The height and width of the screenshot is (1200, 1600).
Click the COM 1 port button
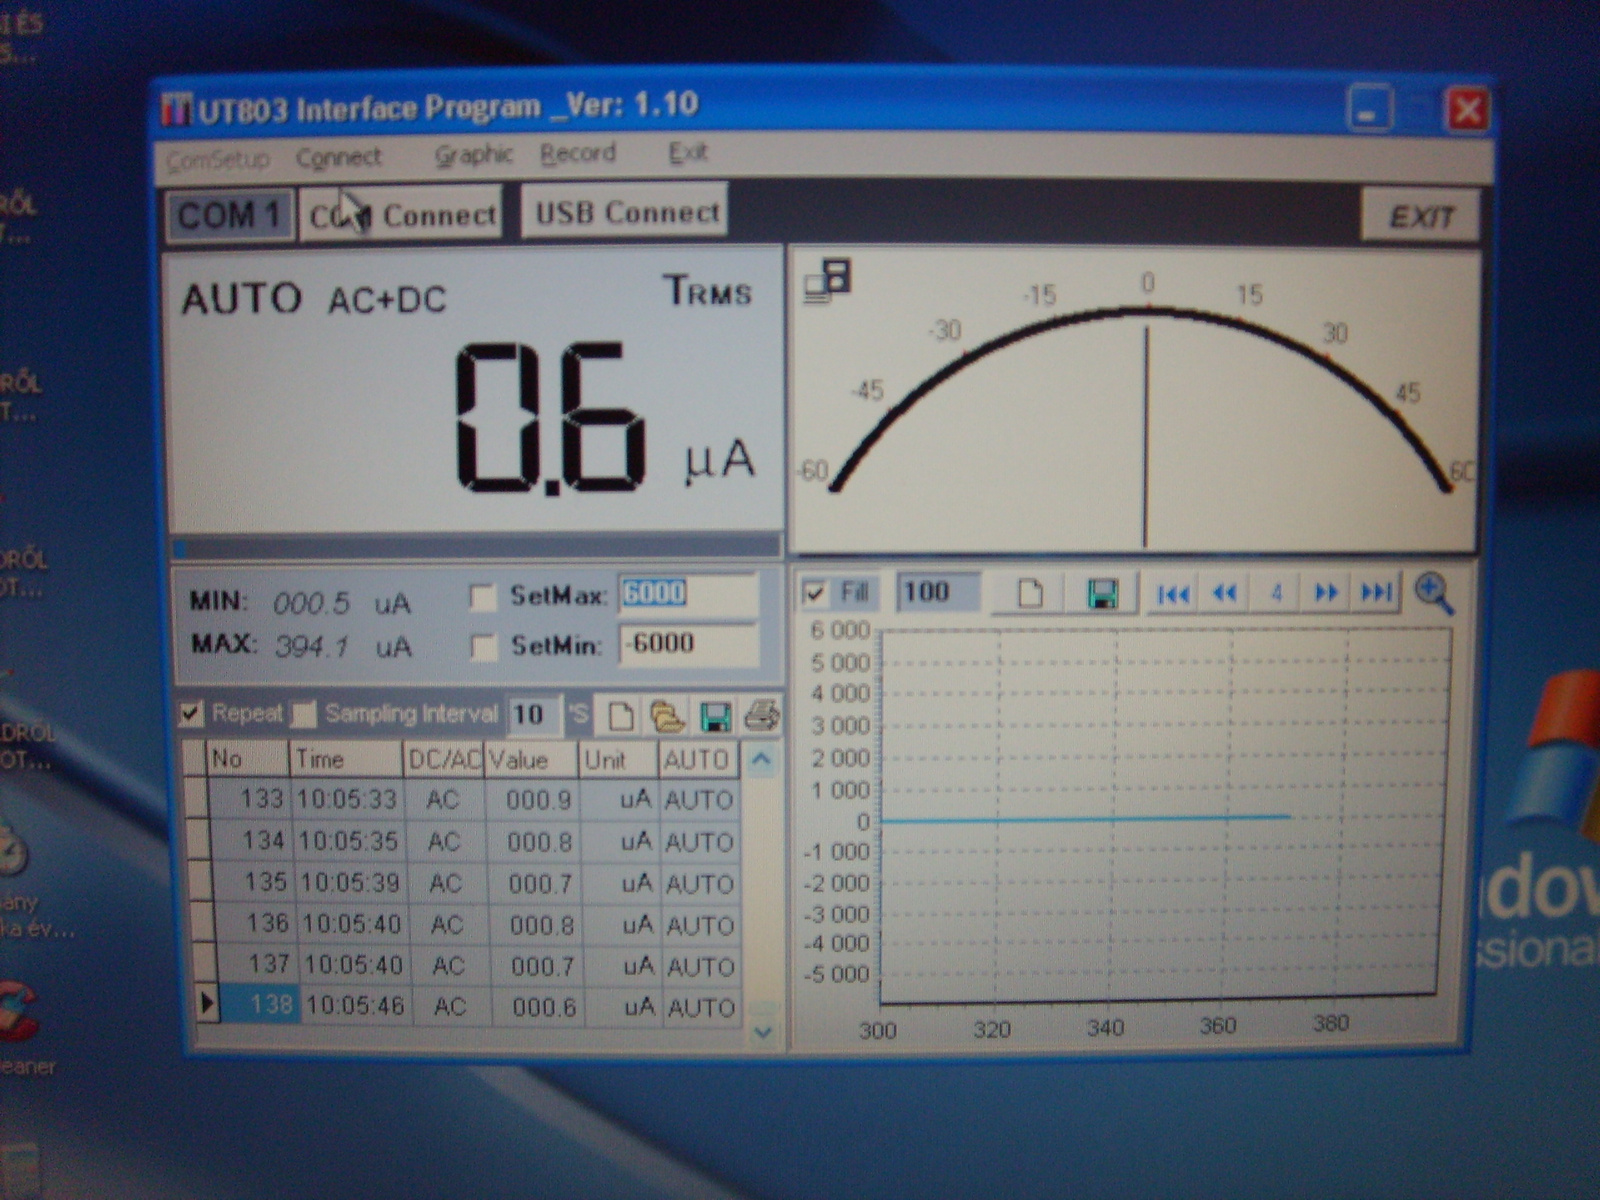tap(229, 215)
